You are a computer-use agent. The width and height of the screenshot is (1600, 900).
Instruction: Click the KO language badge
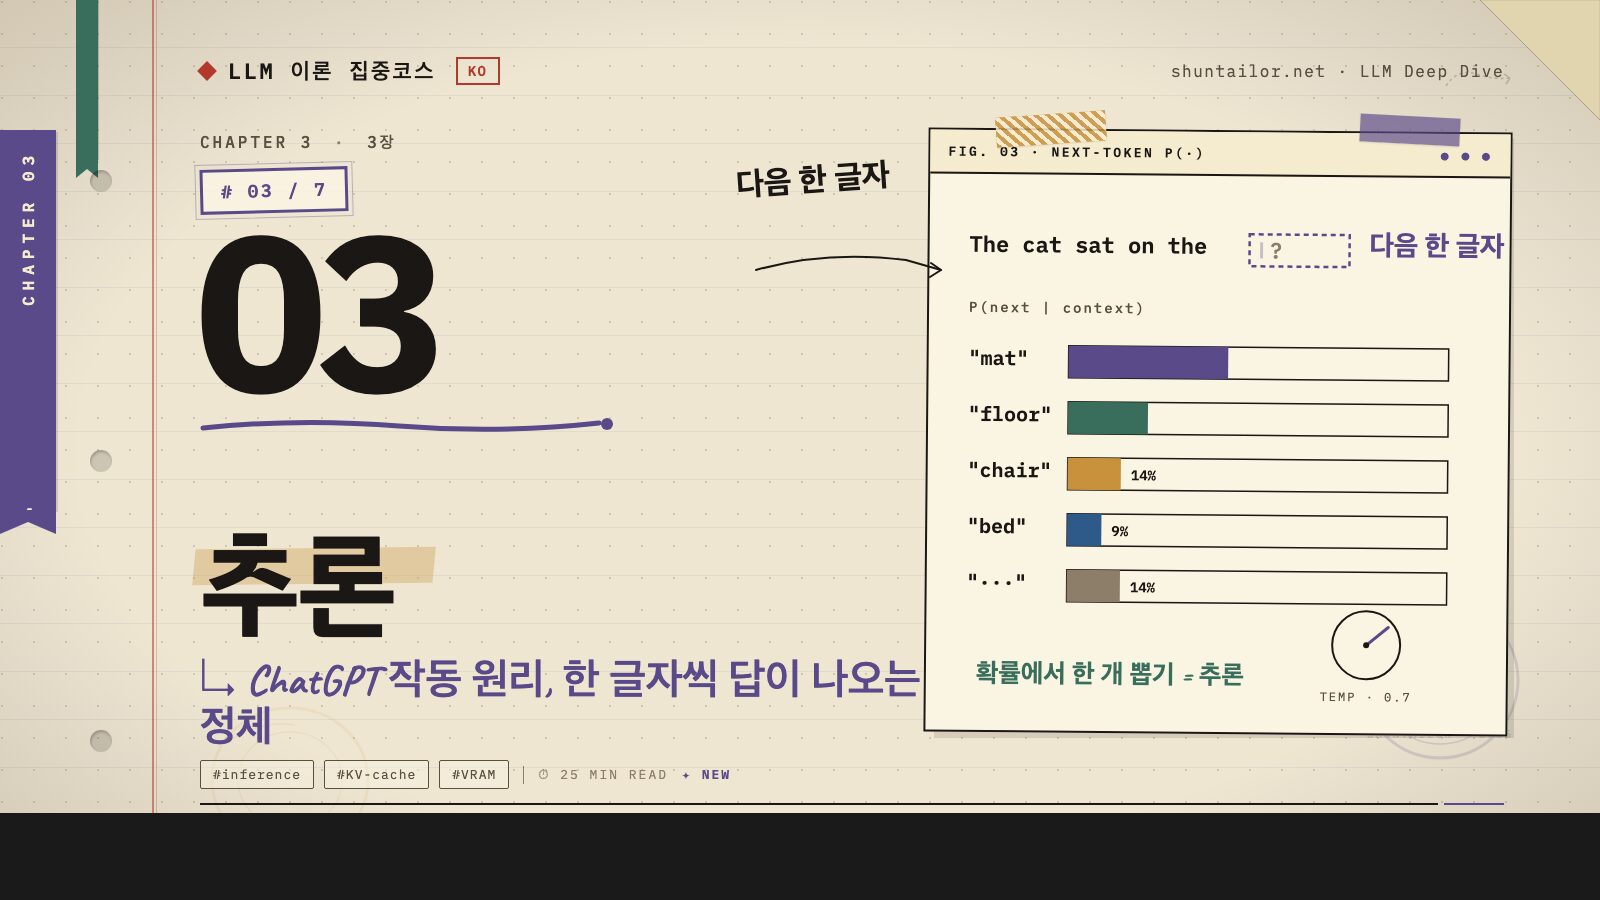(478, 71)
